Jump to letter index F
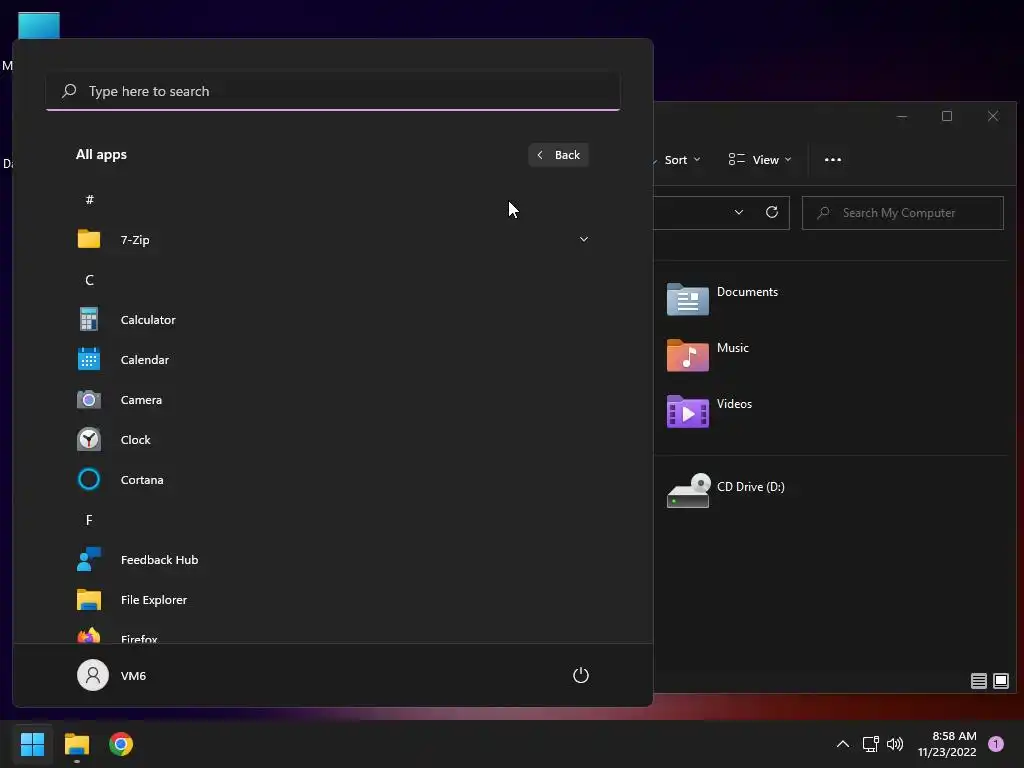 89,520
